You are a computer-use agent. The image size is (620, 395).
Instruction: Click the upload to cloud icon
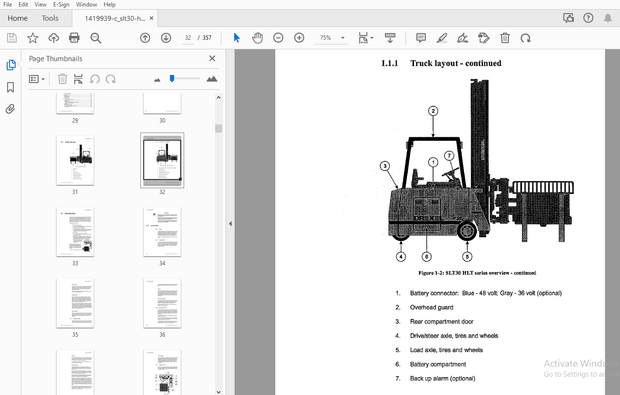(53, 38)
